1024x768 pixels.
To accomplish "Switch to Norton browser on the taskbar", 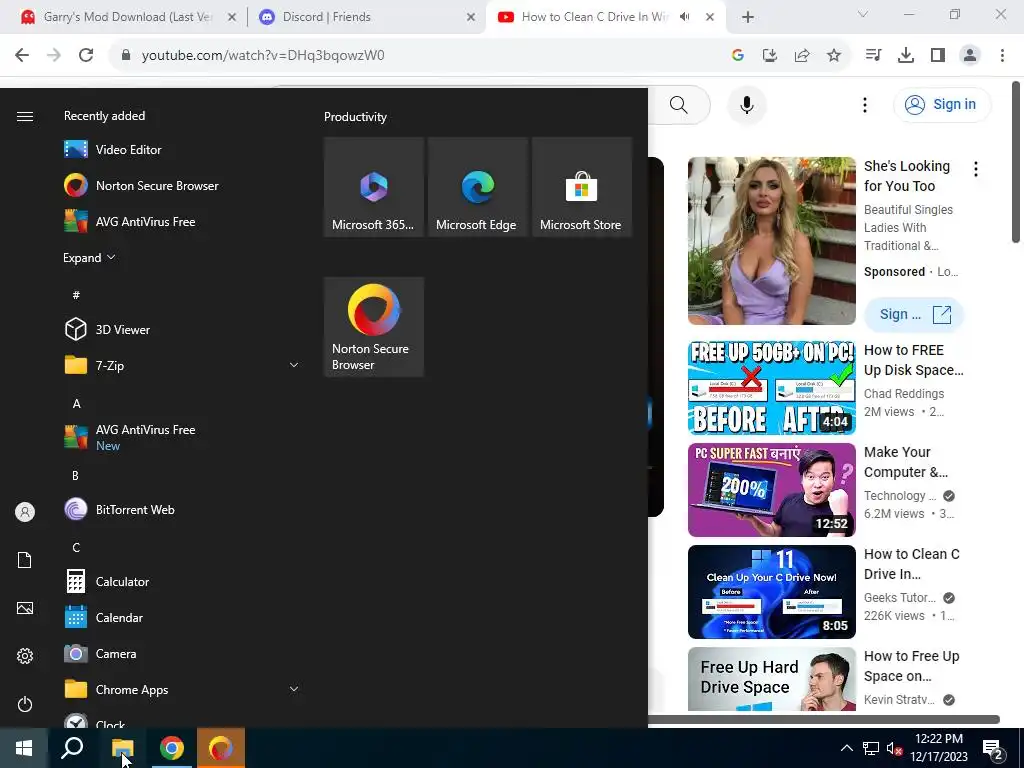I will [221, 748].
